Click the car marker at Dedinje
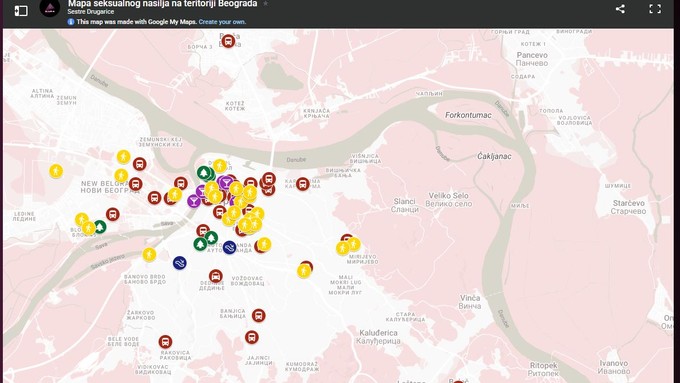The height and width of the screenshot is (383, 680). 216,276
